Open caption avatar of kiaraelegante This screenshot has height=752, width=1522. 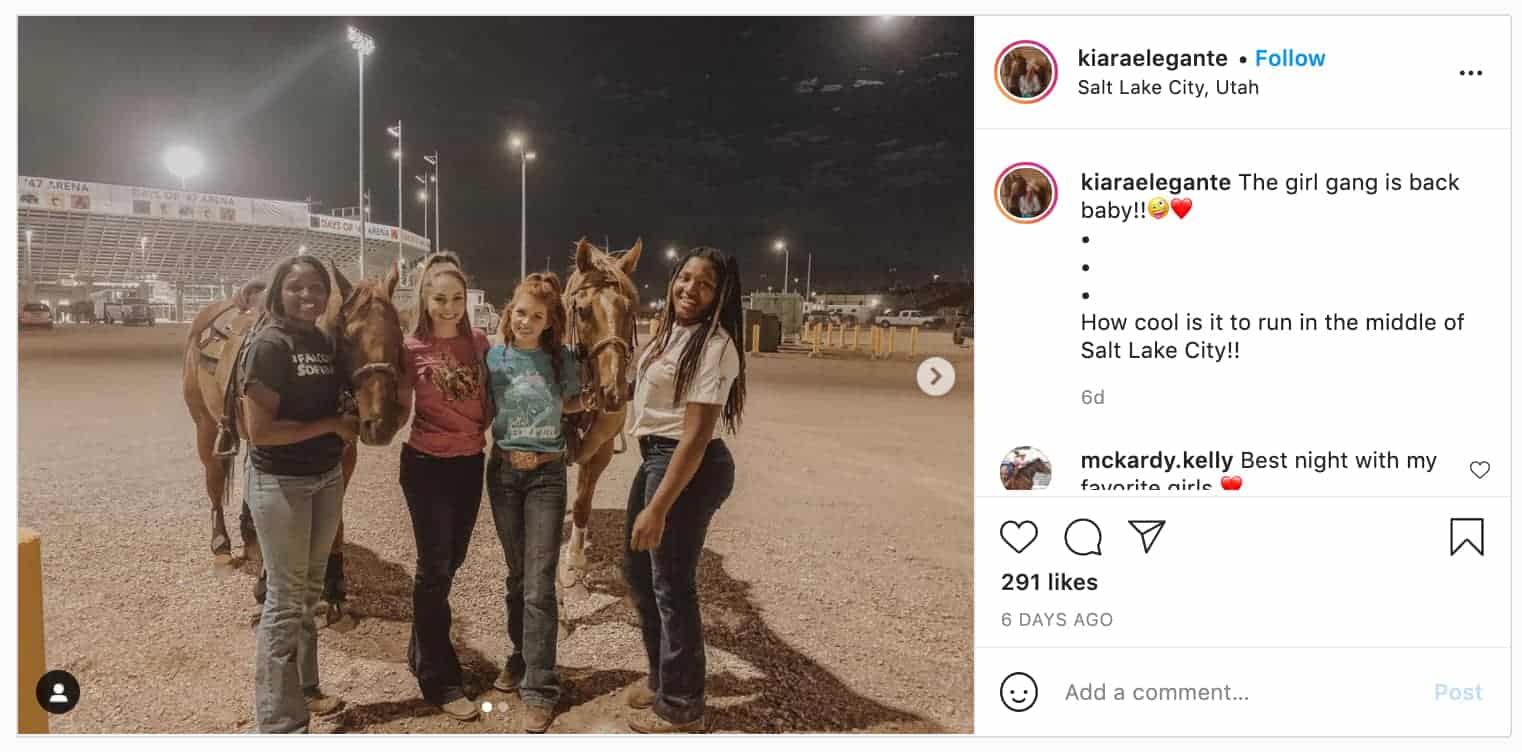click(1026, 192)
